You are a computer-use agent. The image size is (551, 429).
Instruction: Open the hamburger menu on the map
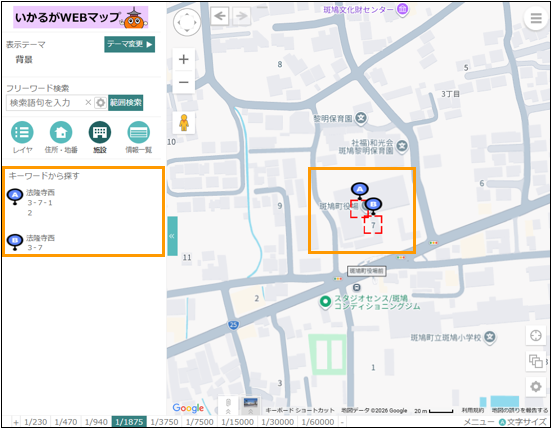pos(536,18)
